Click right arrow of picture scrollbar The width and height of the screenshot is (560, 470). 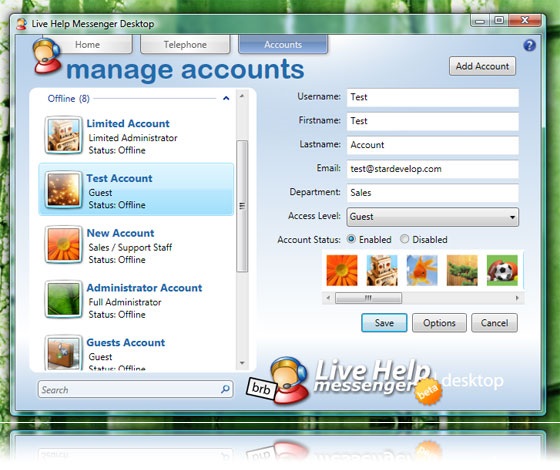(x=517, y=298)
